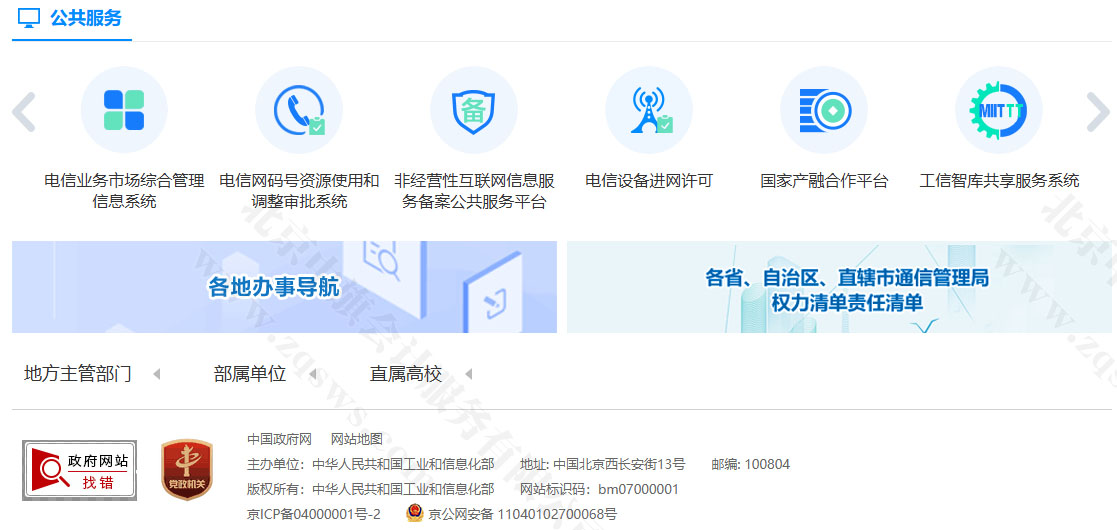Click the 政府网站找错 badge

tap(80, 470)
